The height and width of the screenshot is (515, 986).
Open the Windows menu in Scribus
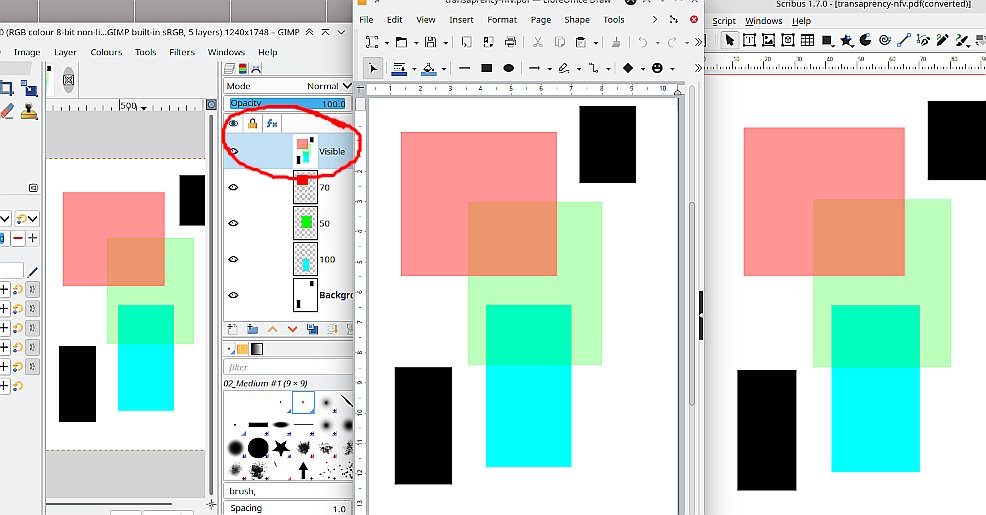(x=763, y=21)
